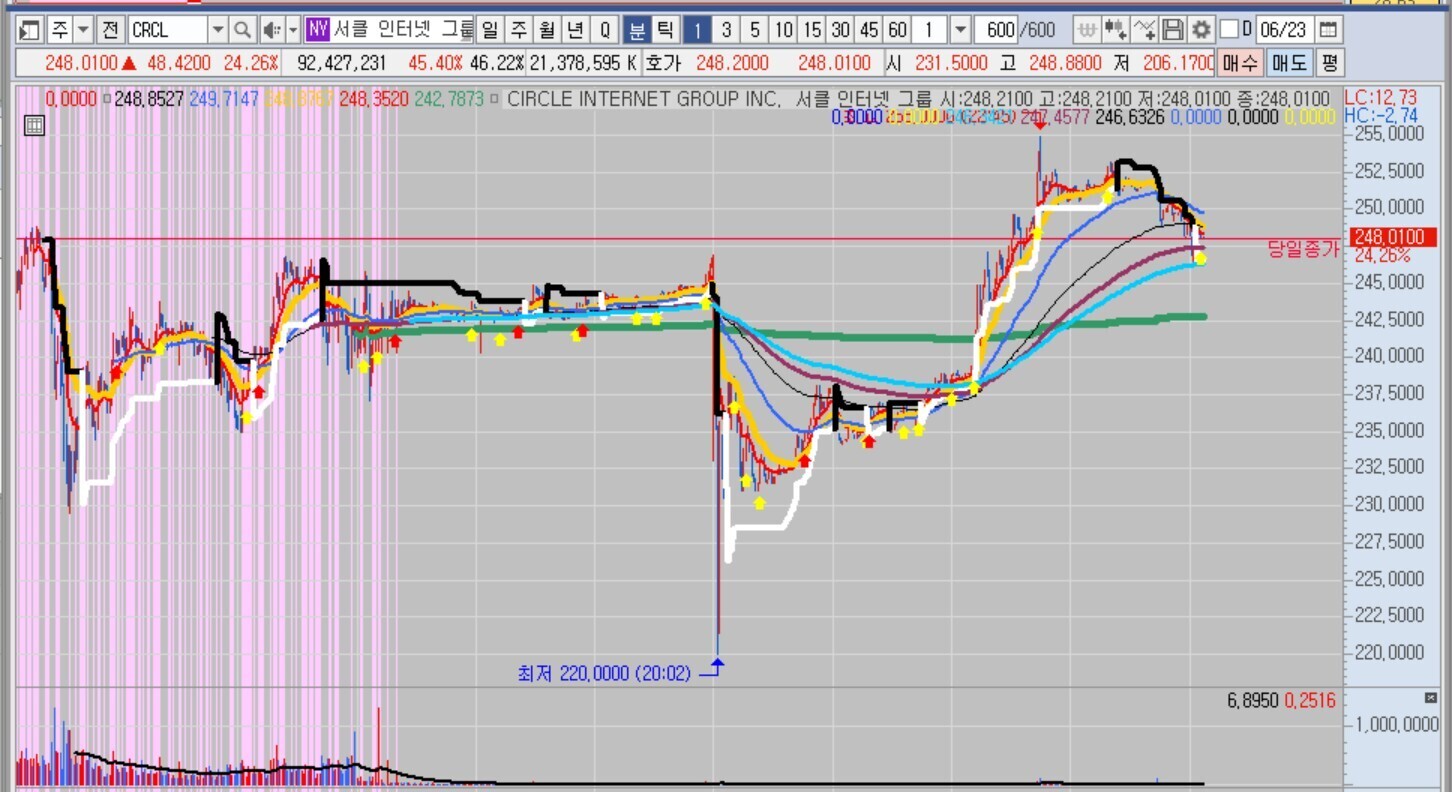Click the 92,427,231 volume figure
The width and height of the screenshot is (1452, 792).
pyautogui.click(x=342, y=63)
